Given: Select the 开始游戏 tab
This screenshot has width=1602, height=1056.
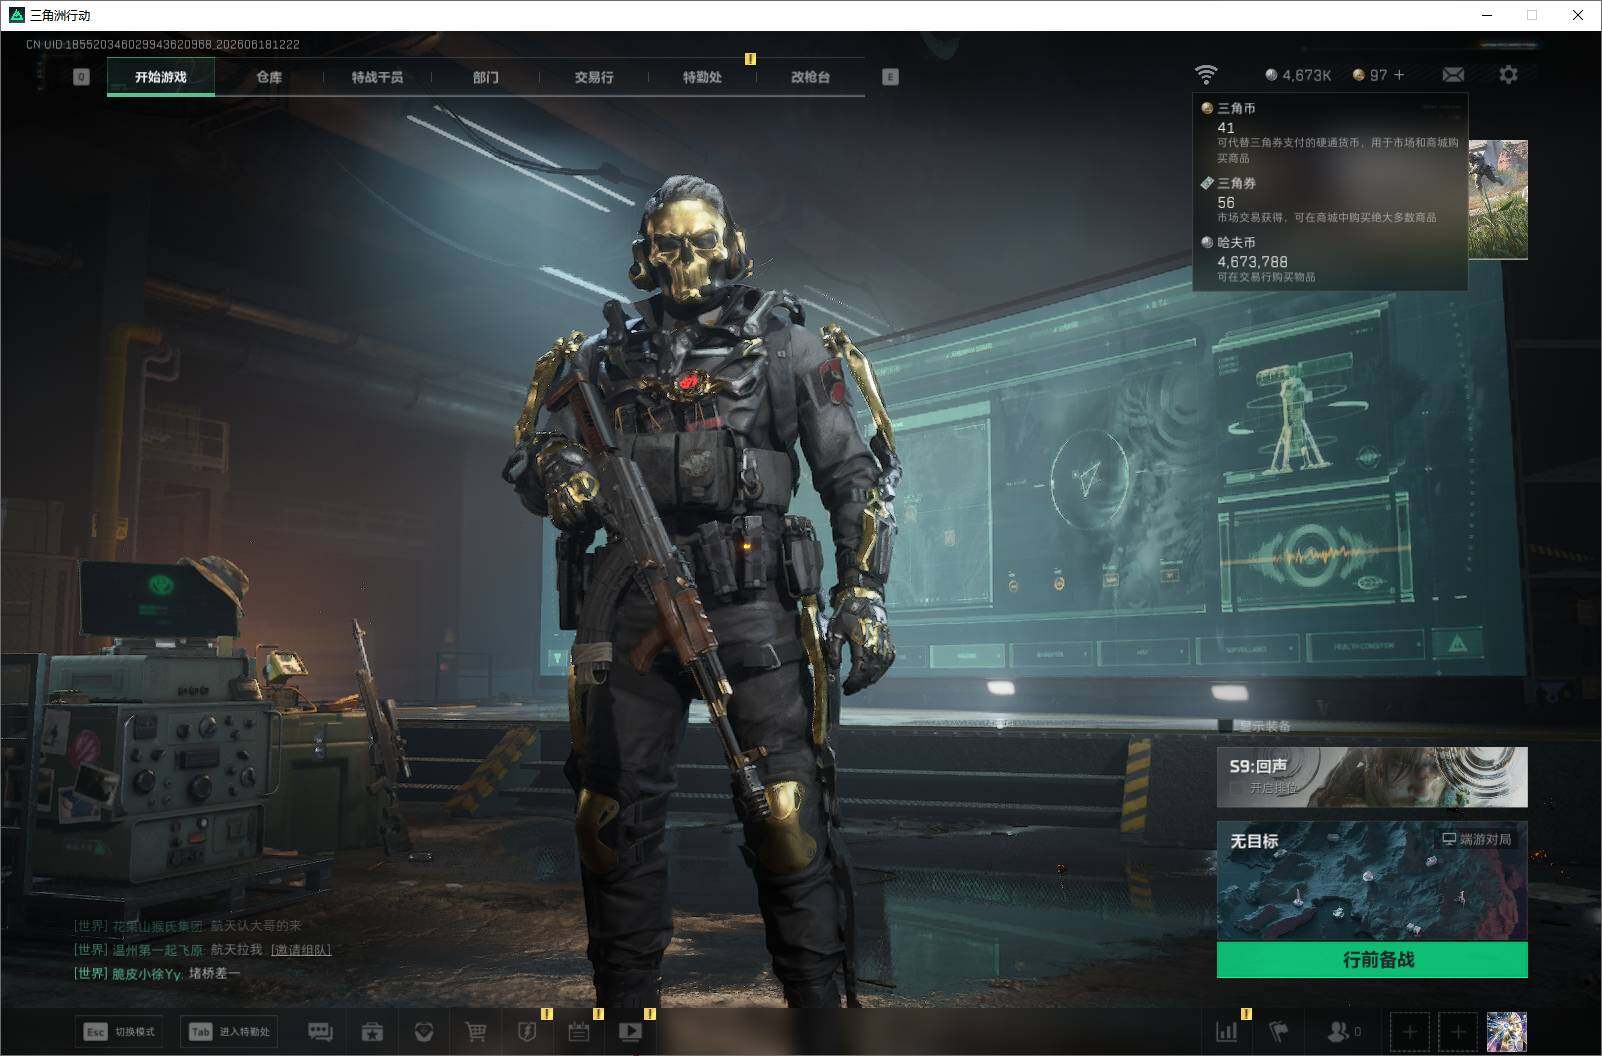Looking at the screenshot, I should pos(161,77).
